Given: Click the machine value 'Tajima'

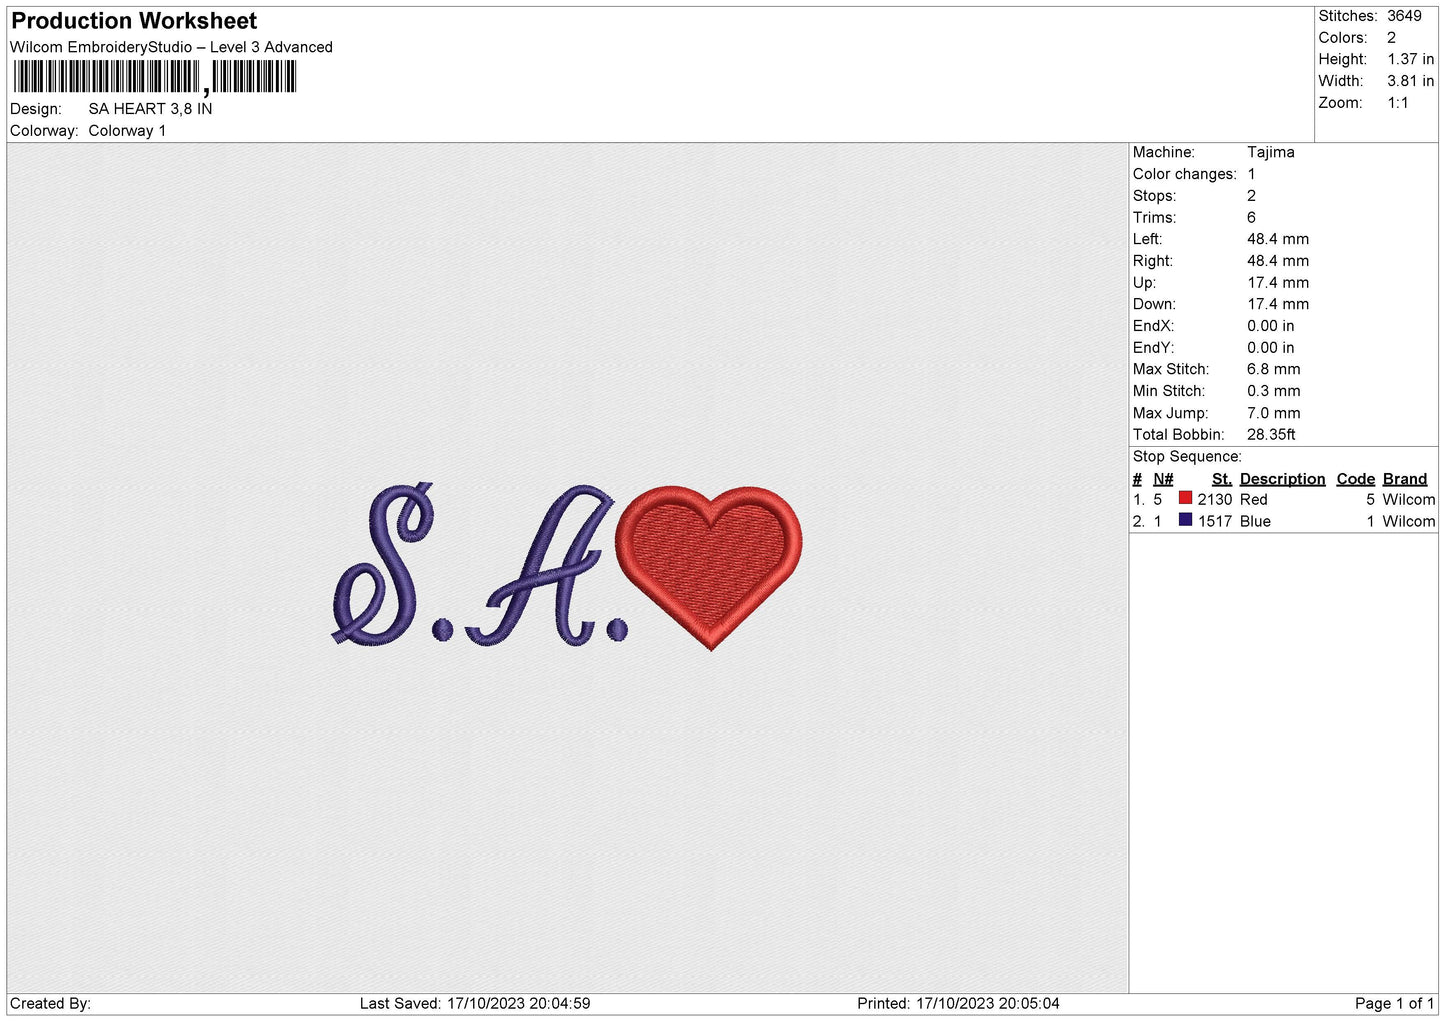Looking at the screenshot, I should click(1271, 152).
